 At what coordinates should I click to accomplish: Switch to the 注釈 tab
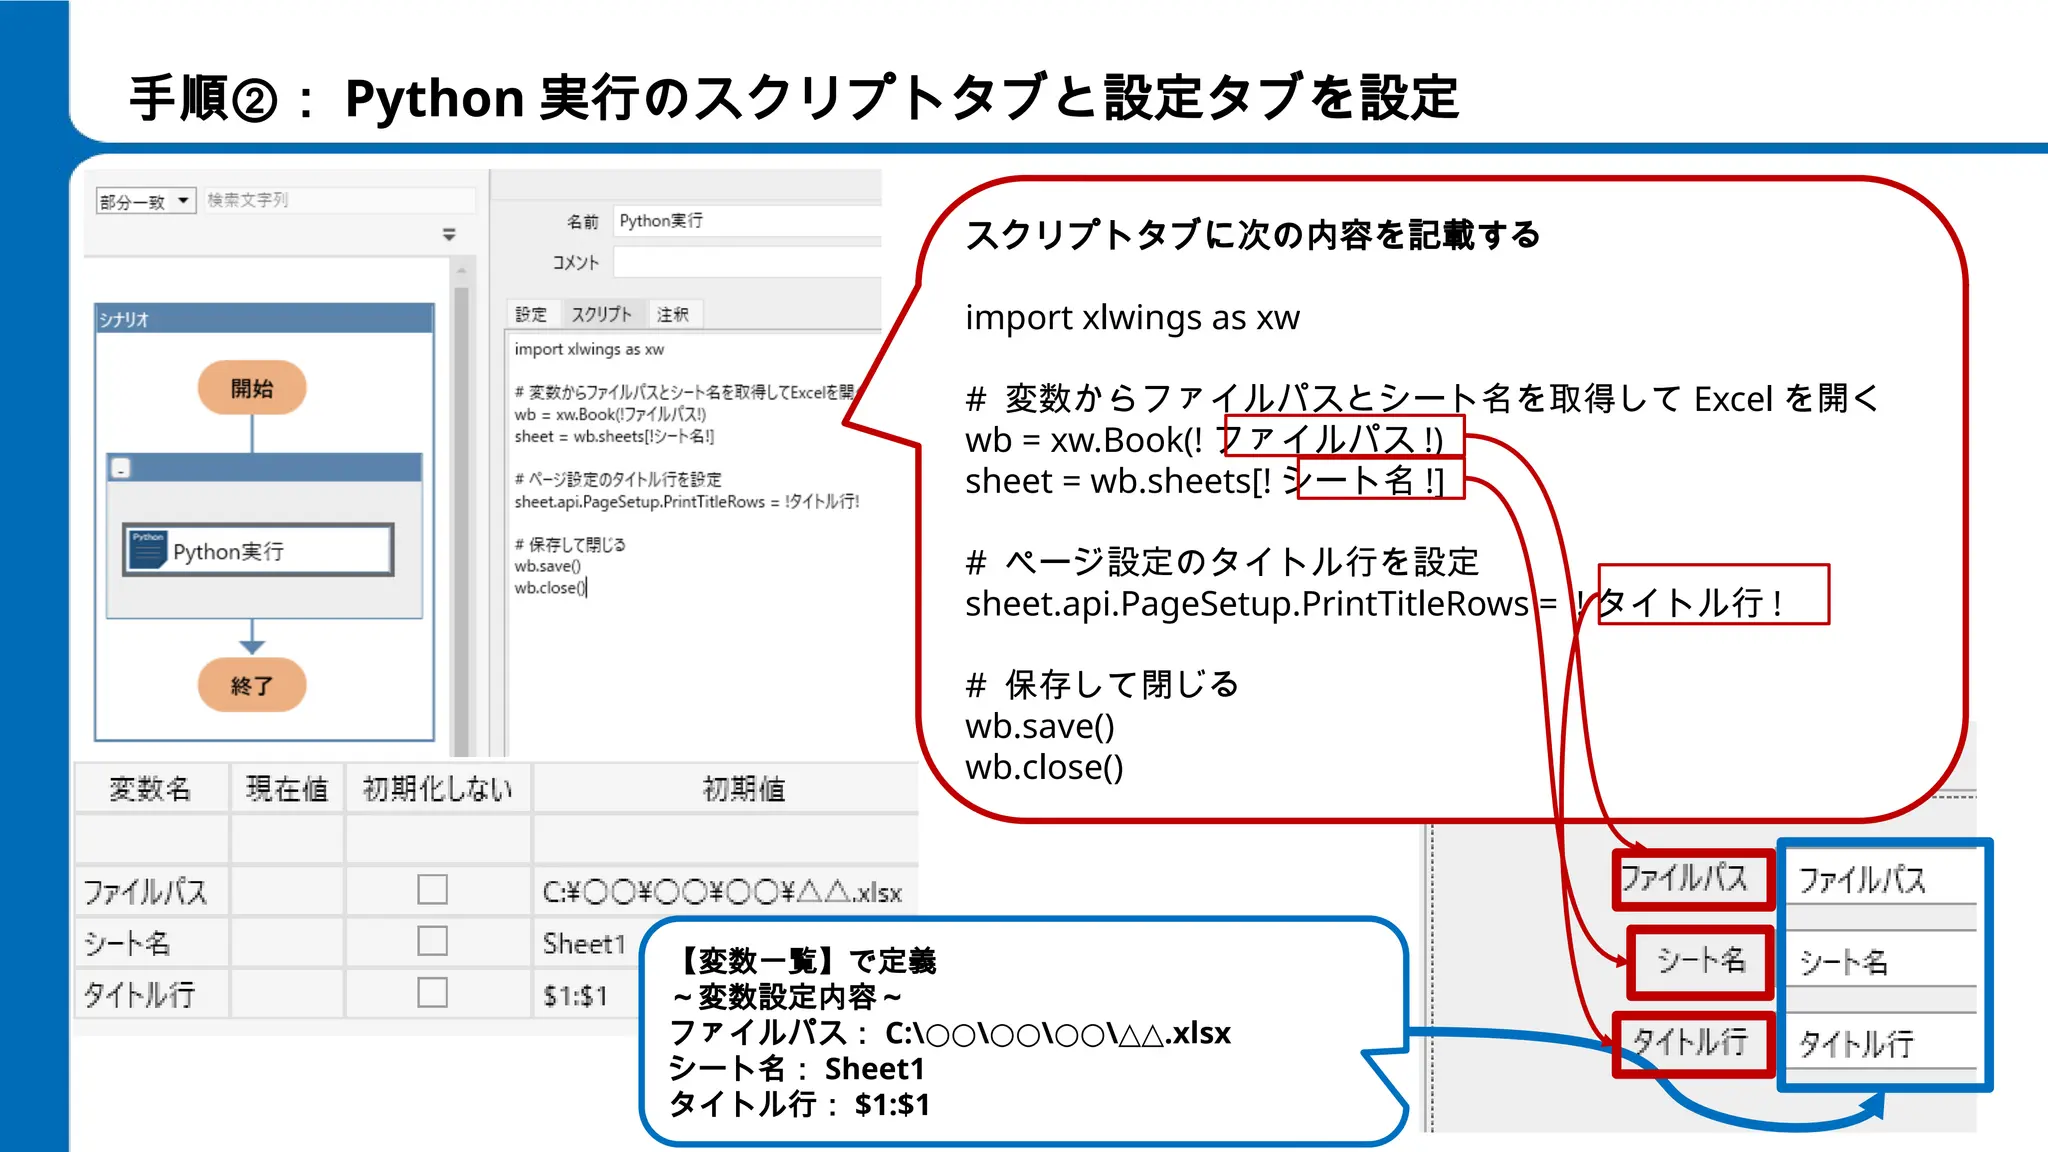(673, 314)
